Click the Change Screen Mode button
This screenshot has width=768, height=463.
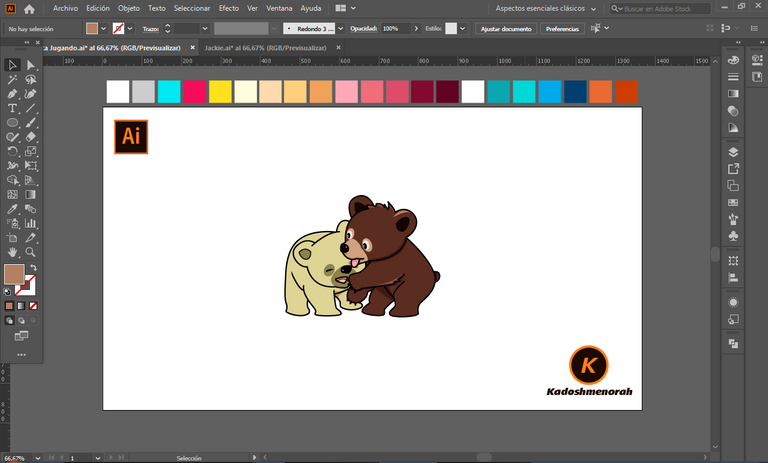pos(21,336)
